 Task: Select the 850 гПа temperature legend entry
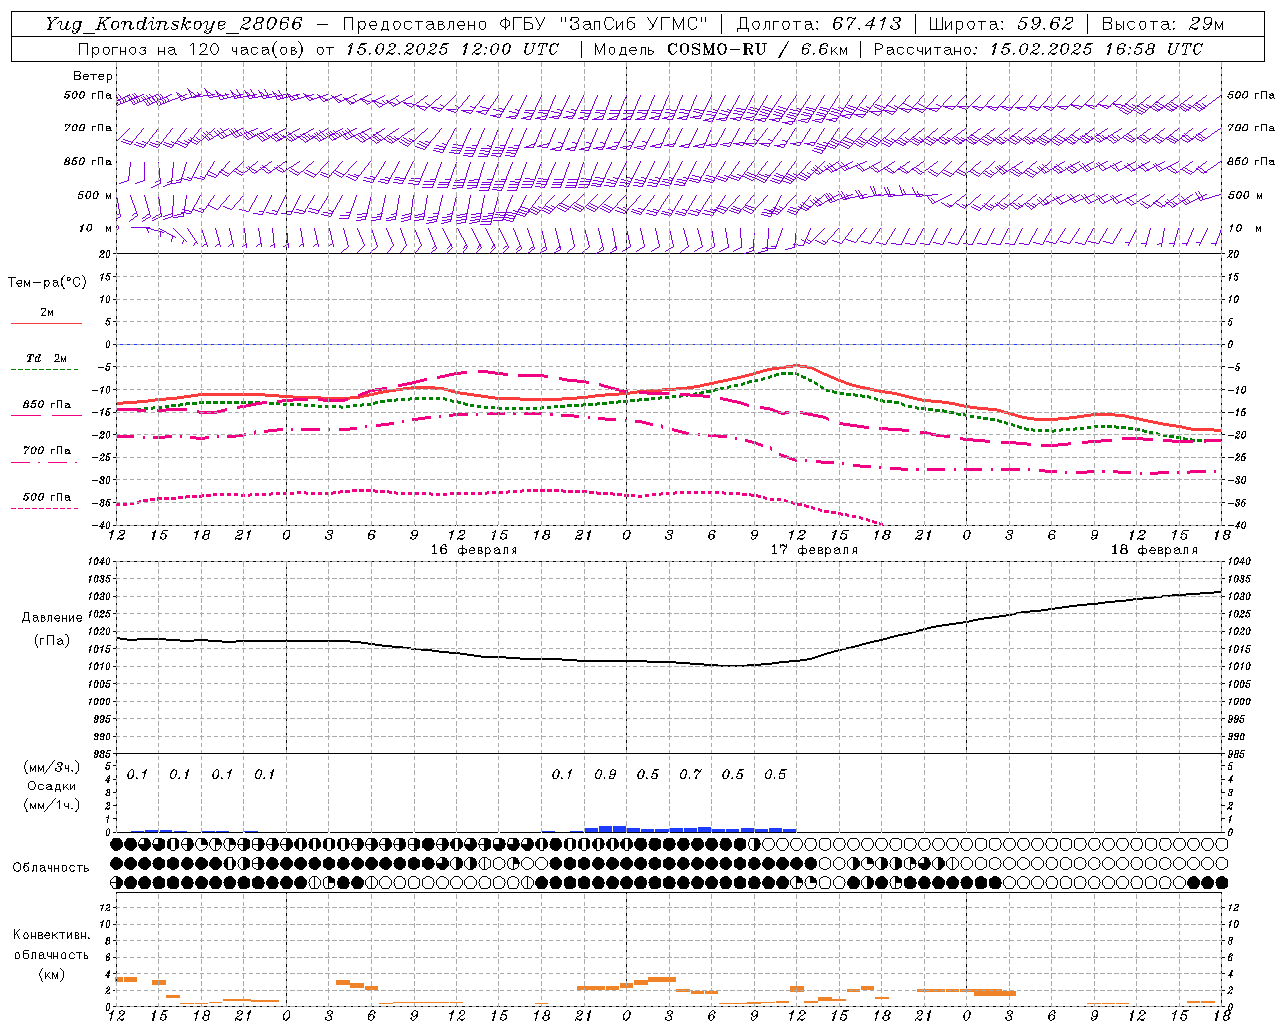46,405
